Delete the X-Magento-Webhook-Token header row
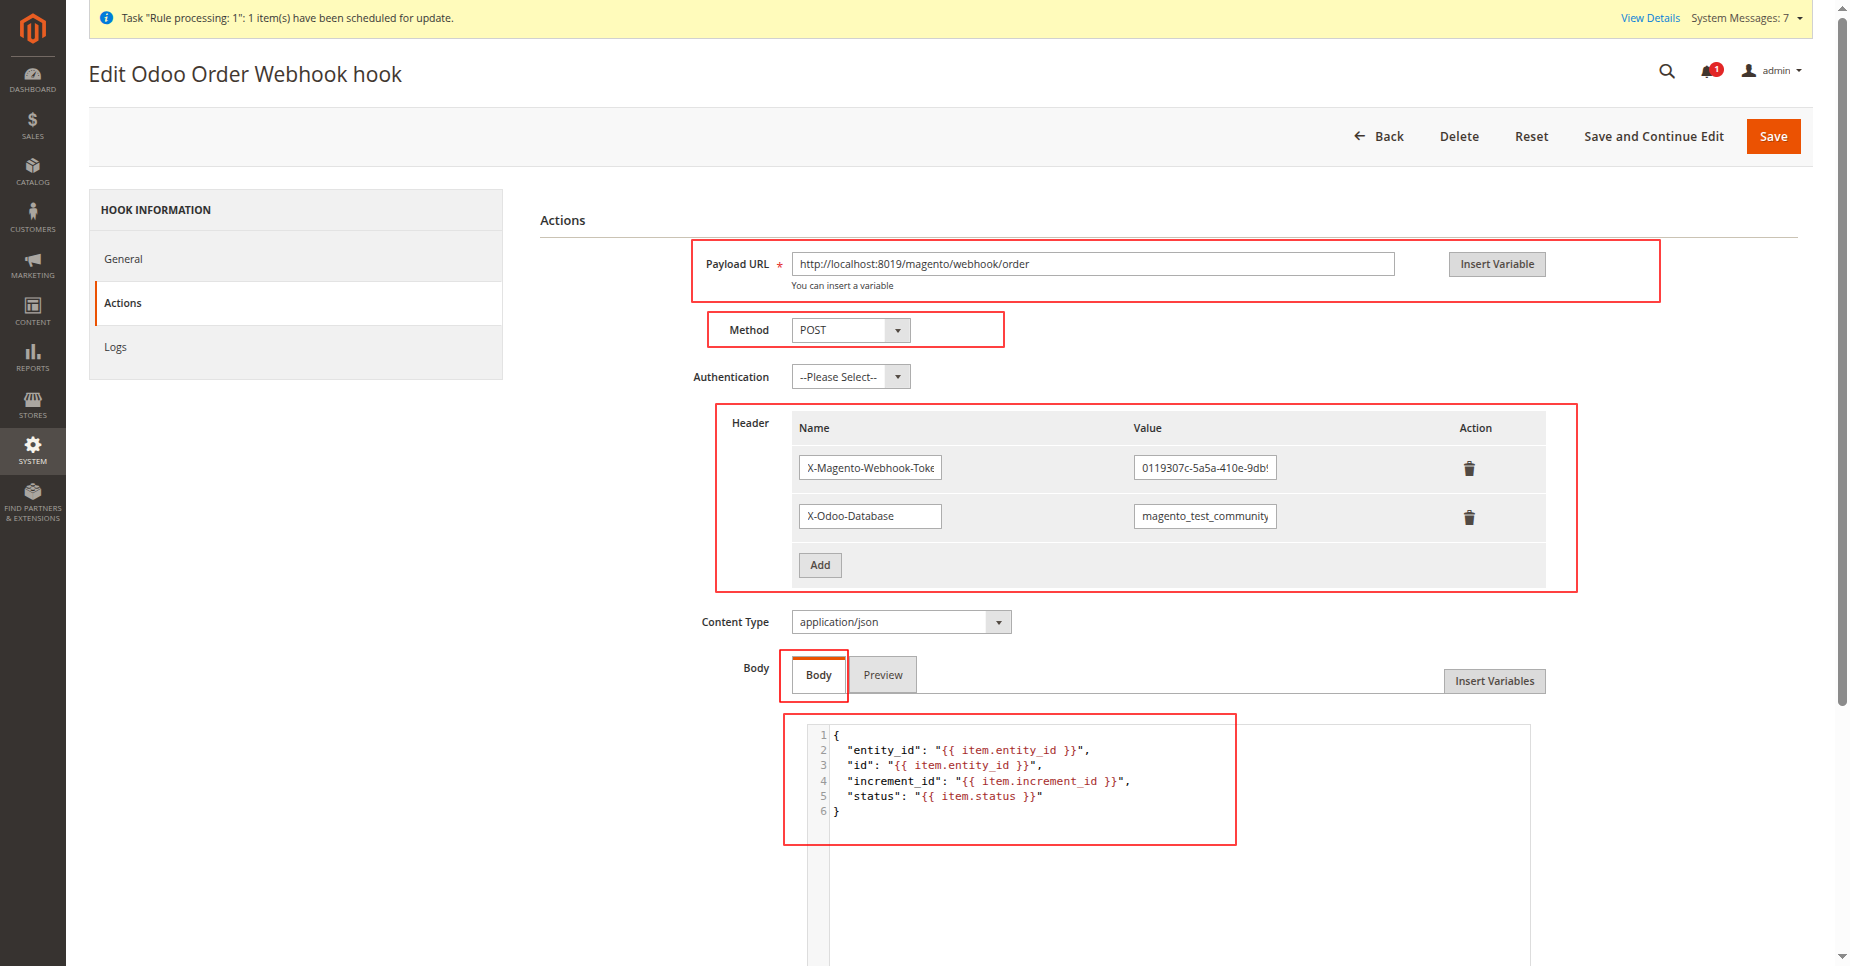1850x966 pixels. tap(1469, 469)
